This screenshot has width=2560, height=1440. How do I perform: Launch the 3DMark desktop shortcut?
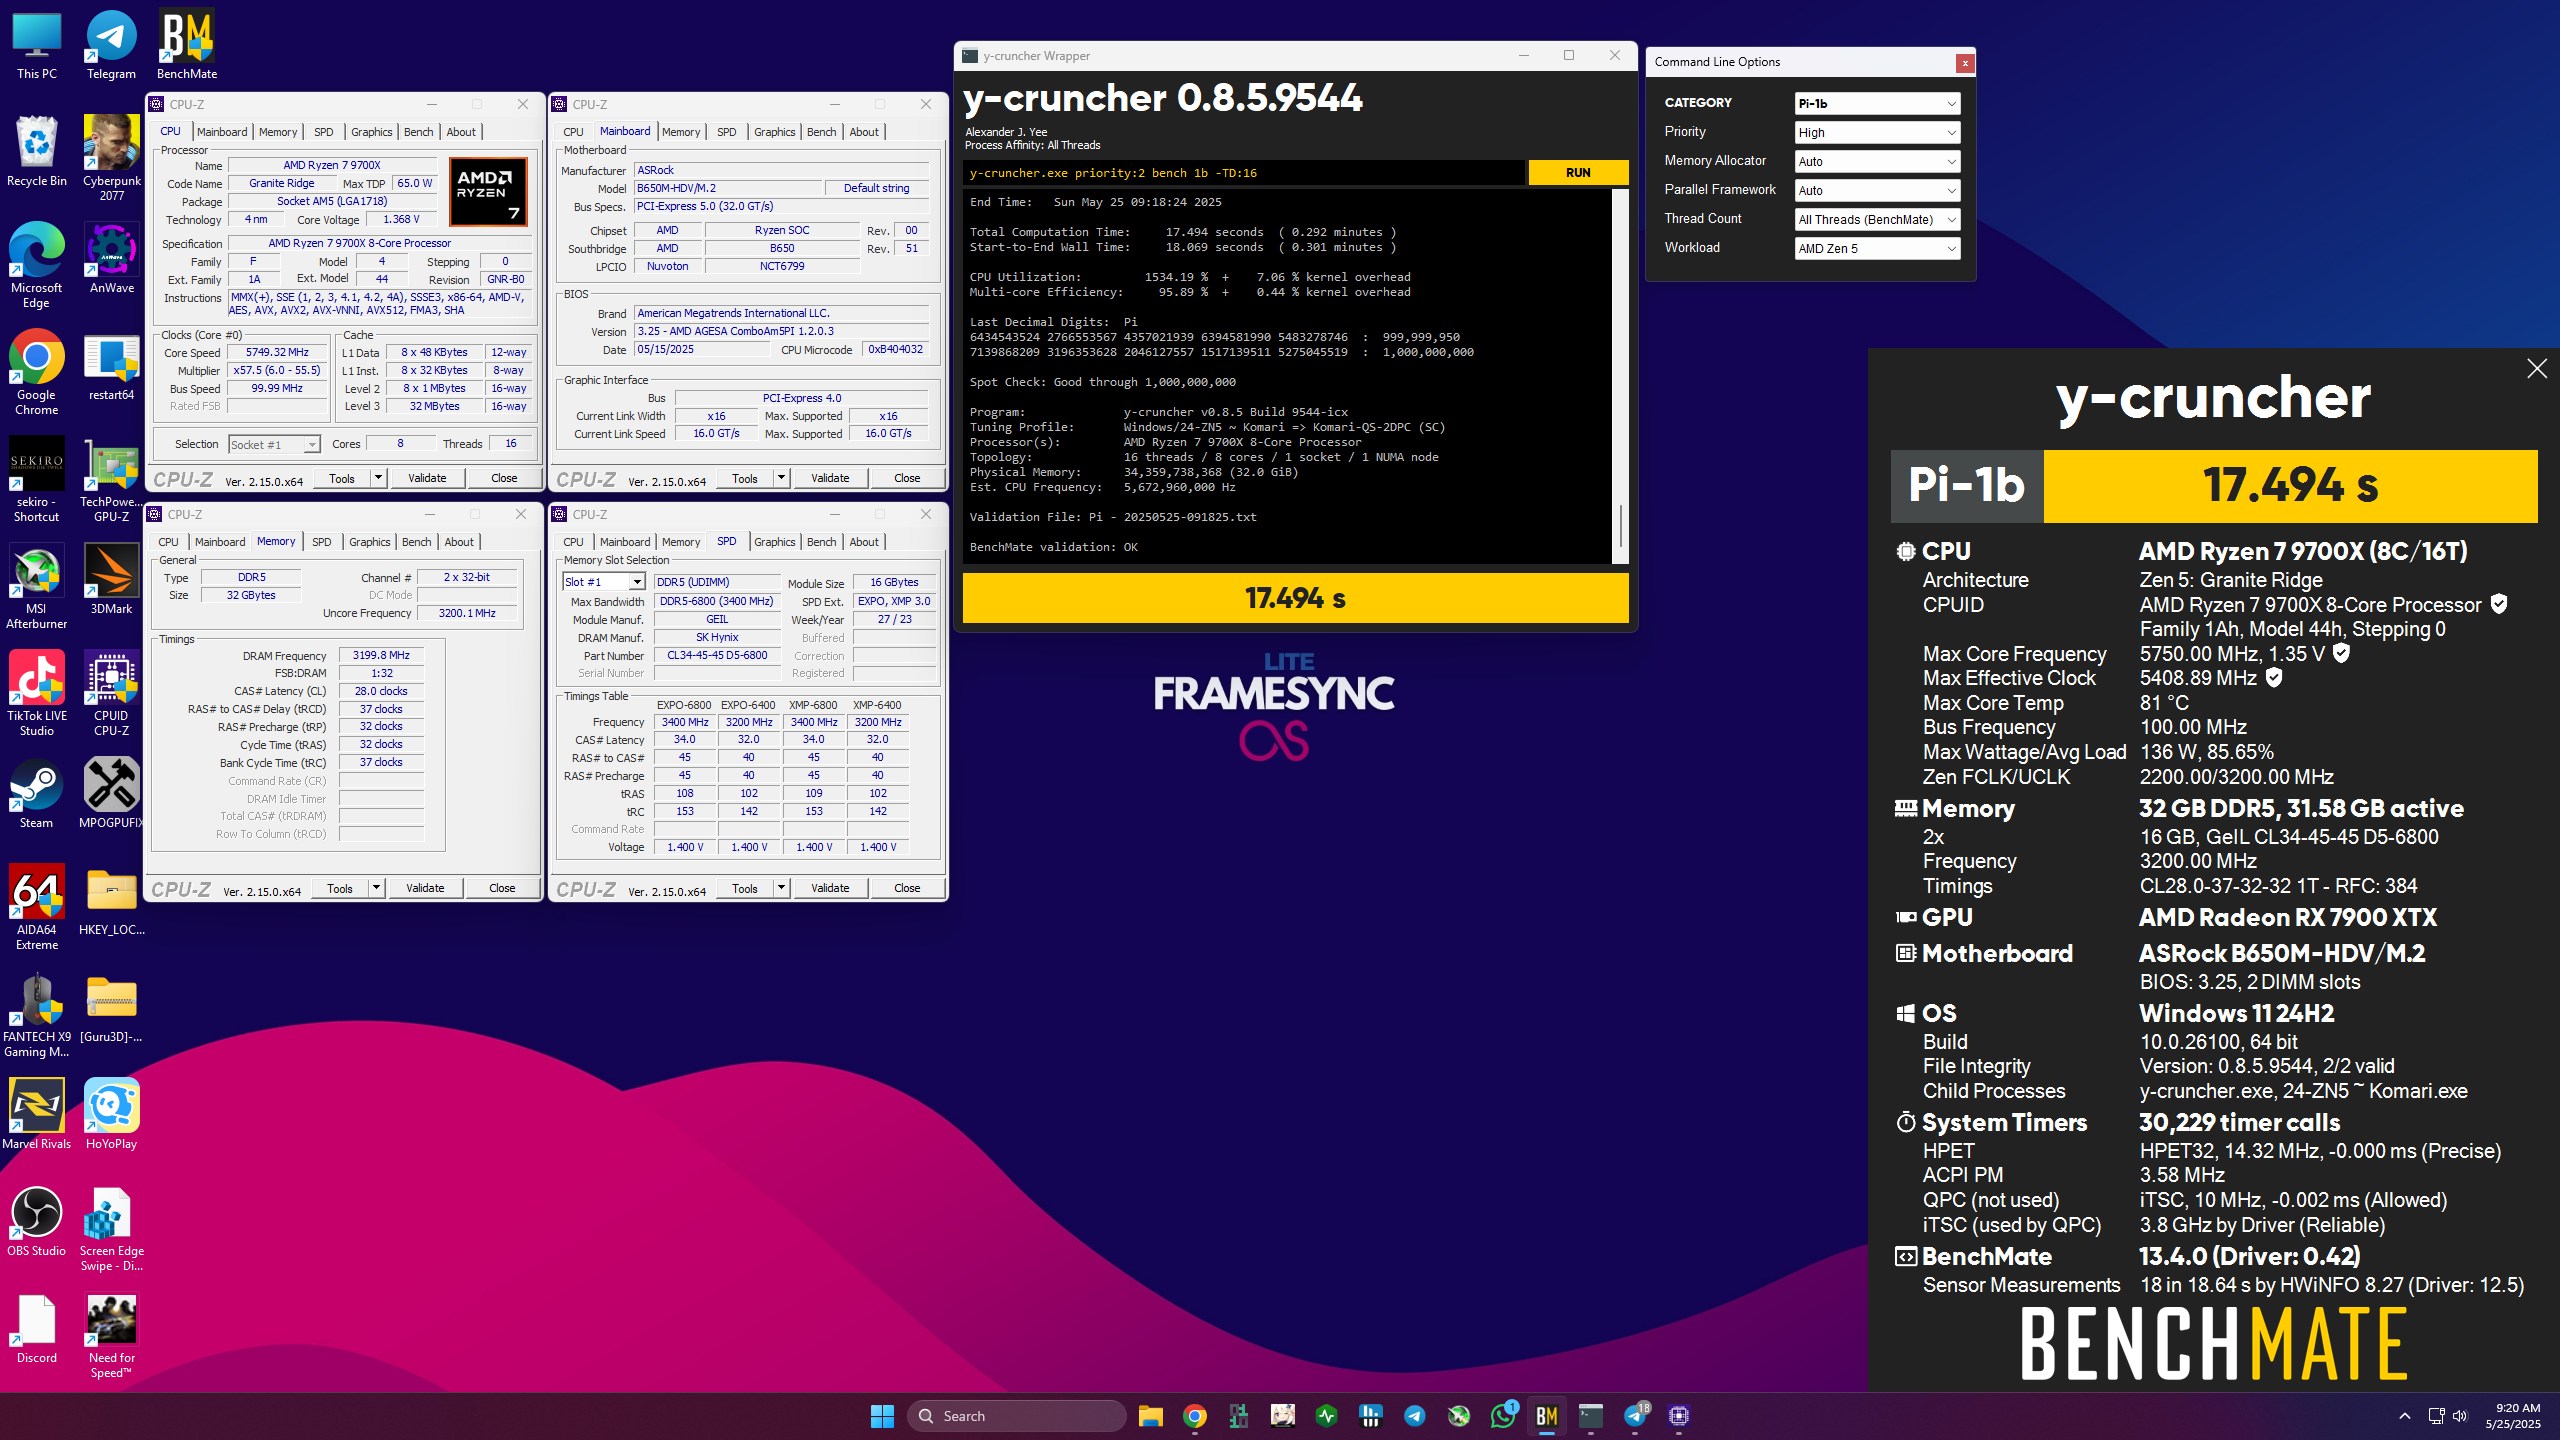point(111,579)
